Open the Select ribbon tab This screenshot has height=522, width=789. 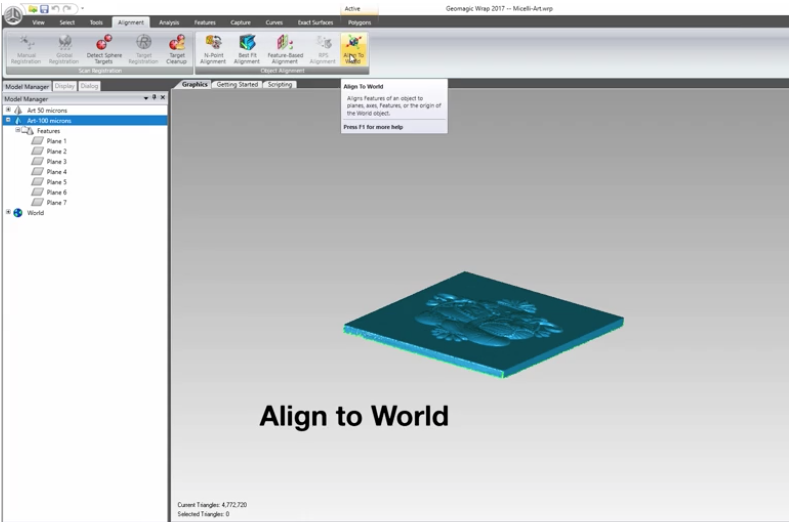click(x=67, y=23)
